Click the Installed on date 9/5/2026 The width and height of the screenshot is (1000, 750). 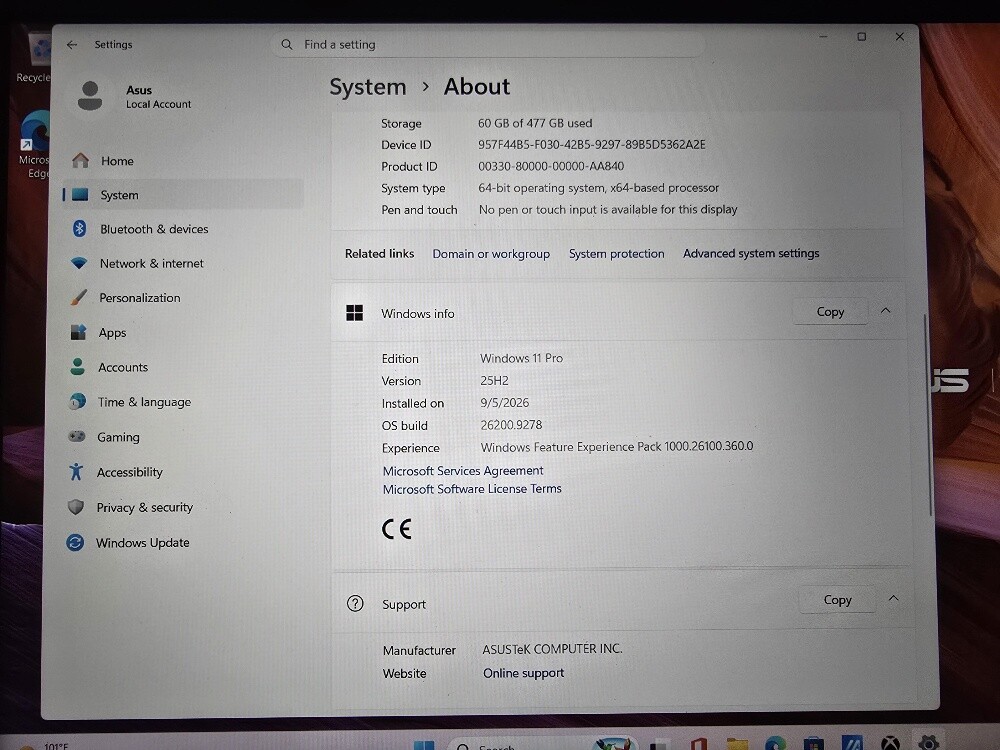pyautogui.click(x=504, y=403)
